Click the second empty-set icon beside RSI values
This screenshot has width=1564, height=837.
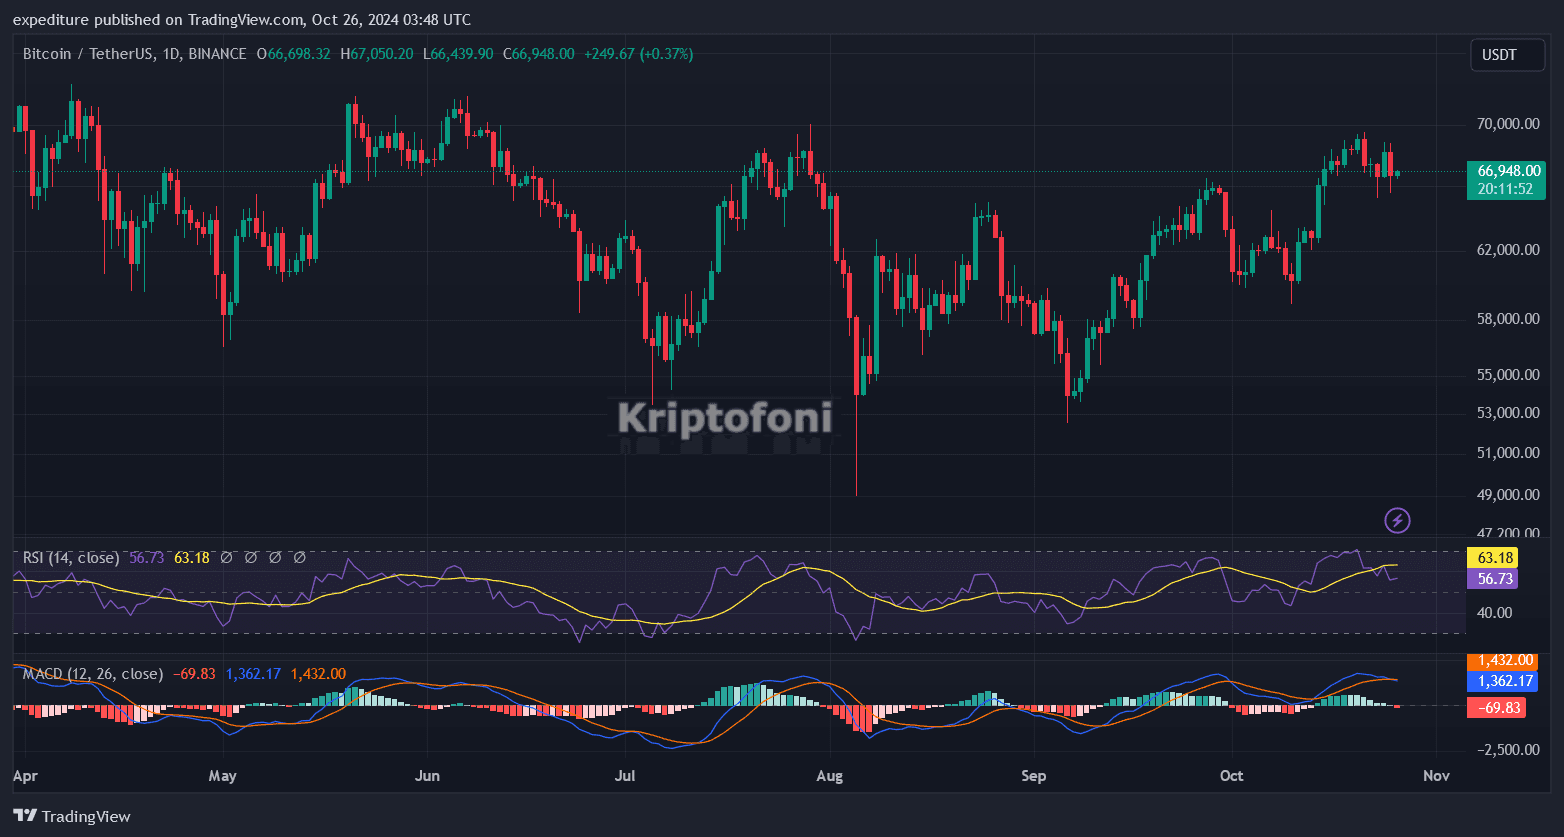coord(250,557)
